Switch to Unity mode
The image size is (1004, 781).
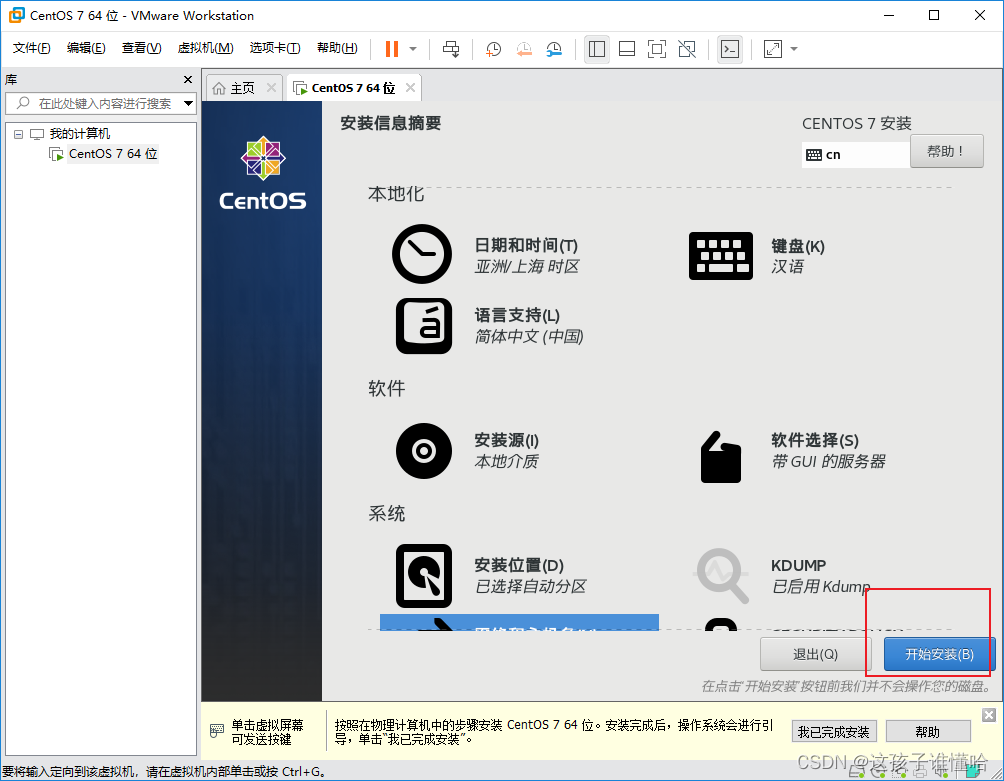tap(687, 49)
